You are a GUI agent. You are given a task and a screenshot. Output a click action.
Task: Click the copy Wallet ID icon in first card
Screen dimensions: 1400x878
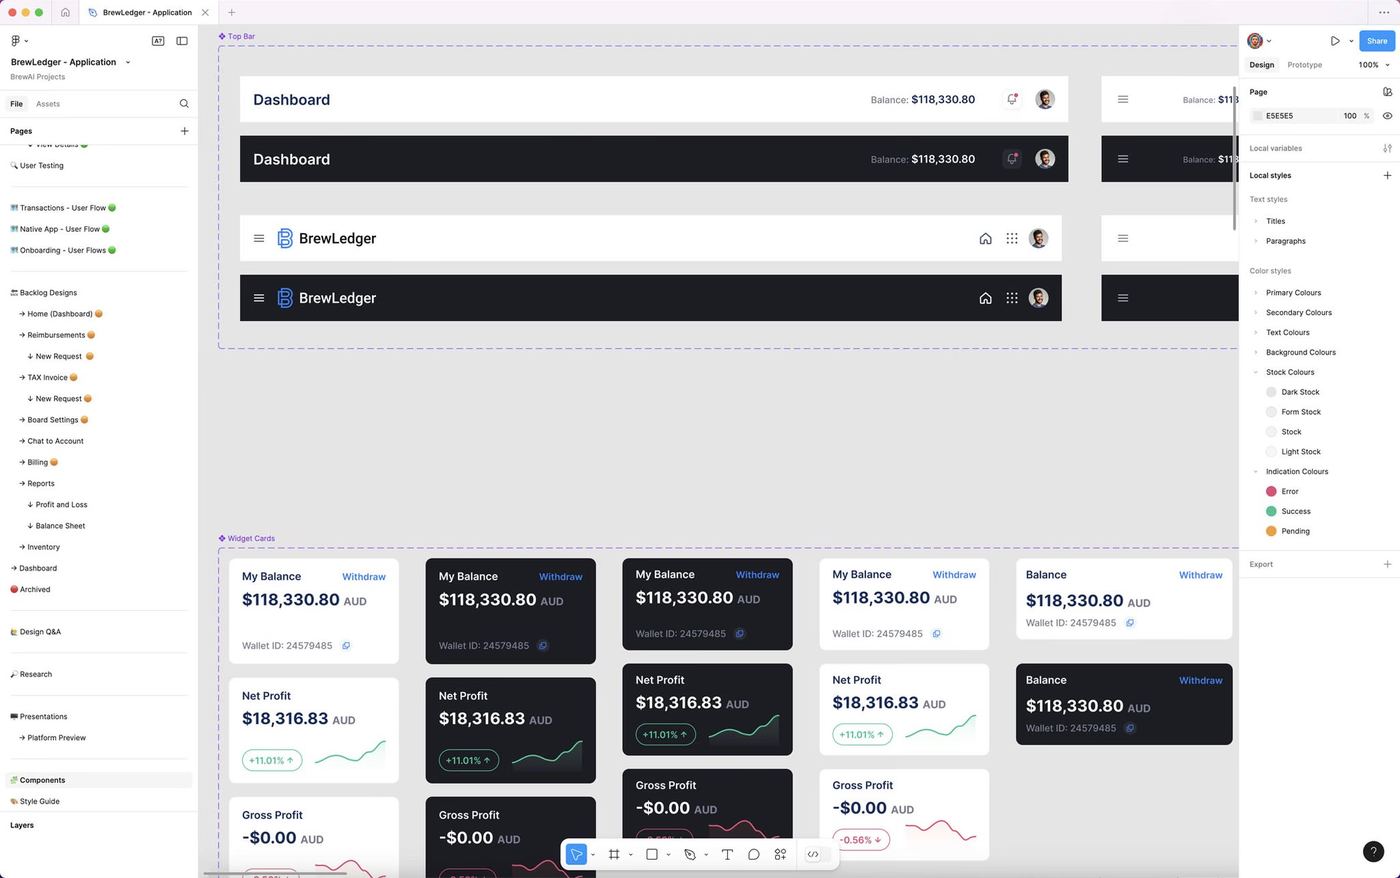point(346,645)
